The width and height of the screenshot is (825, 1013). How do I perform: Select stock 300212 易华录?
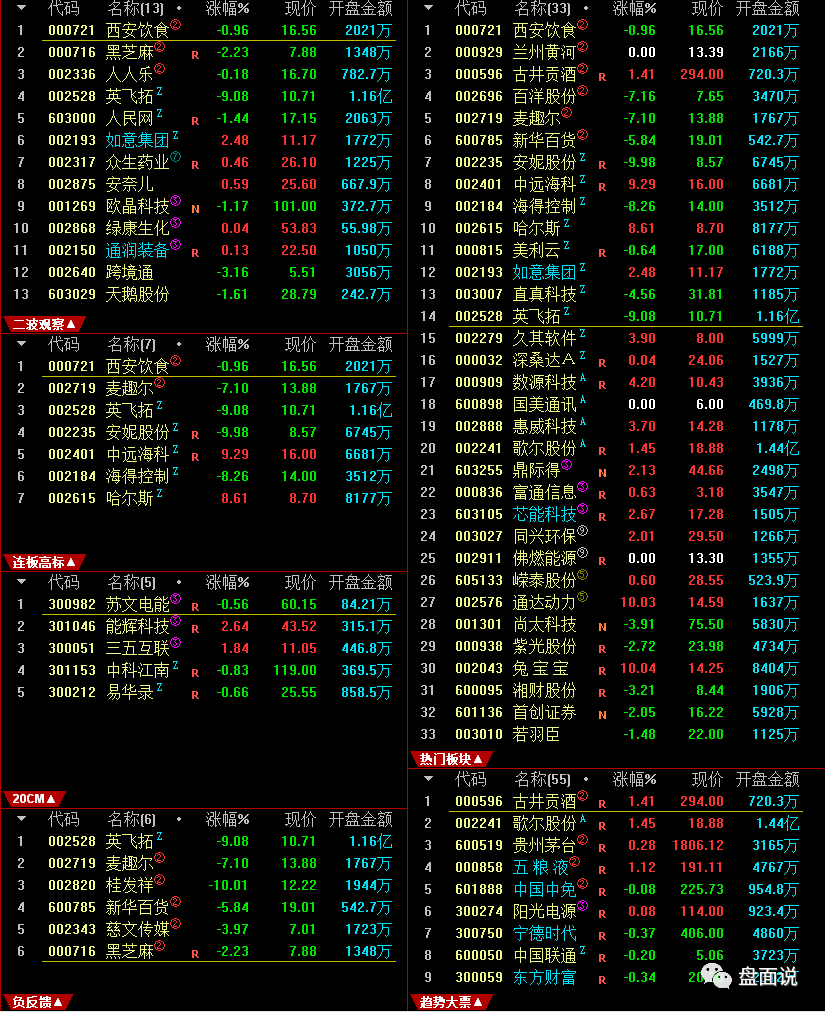coord(204,692)
